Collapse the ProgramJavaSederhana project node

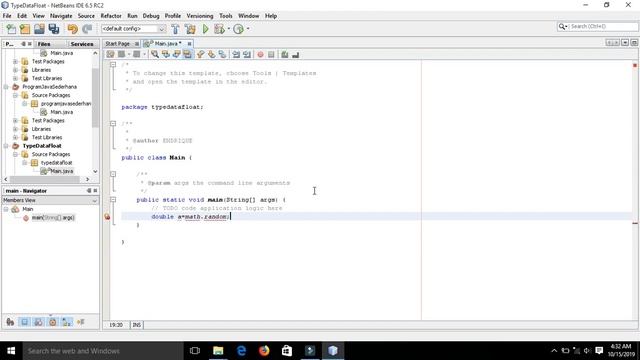(x=6, y=87)
